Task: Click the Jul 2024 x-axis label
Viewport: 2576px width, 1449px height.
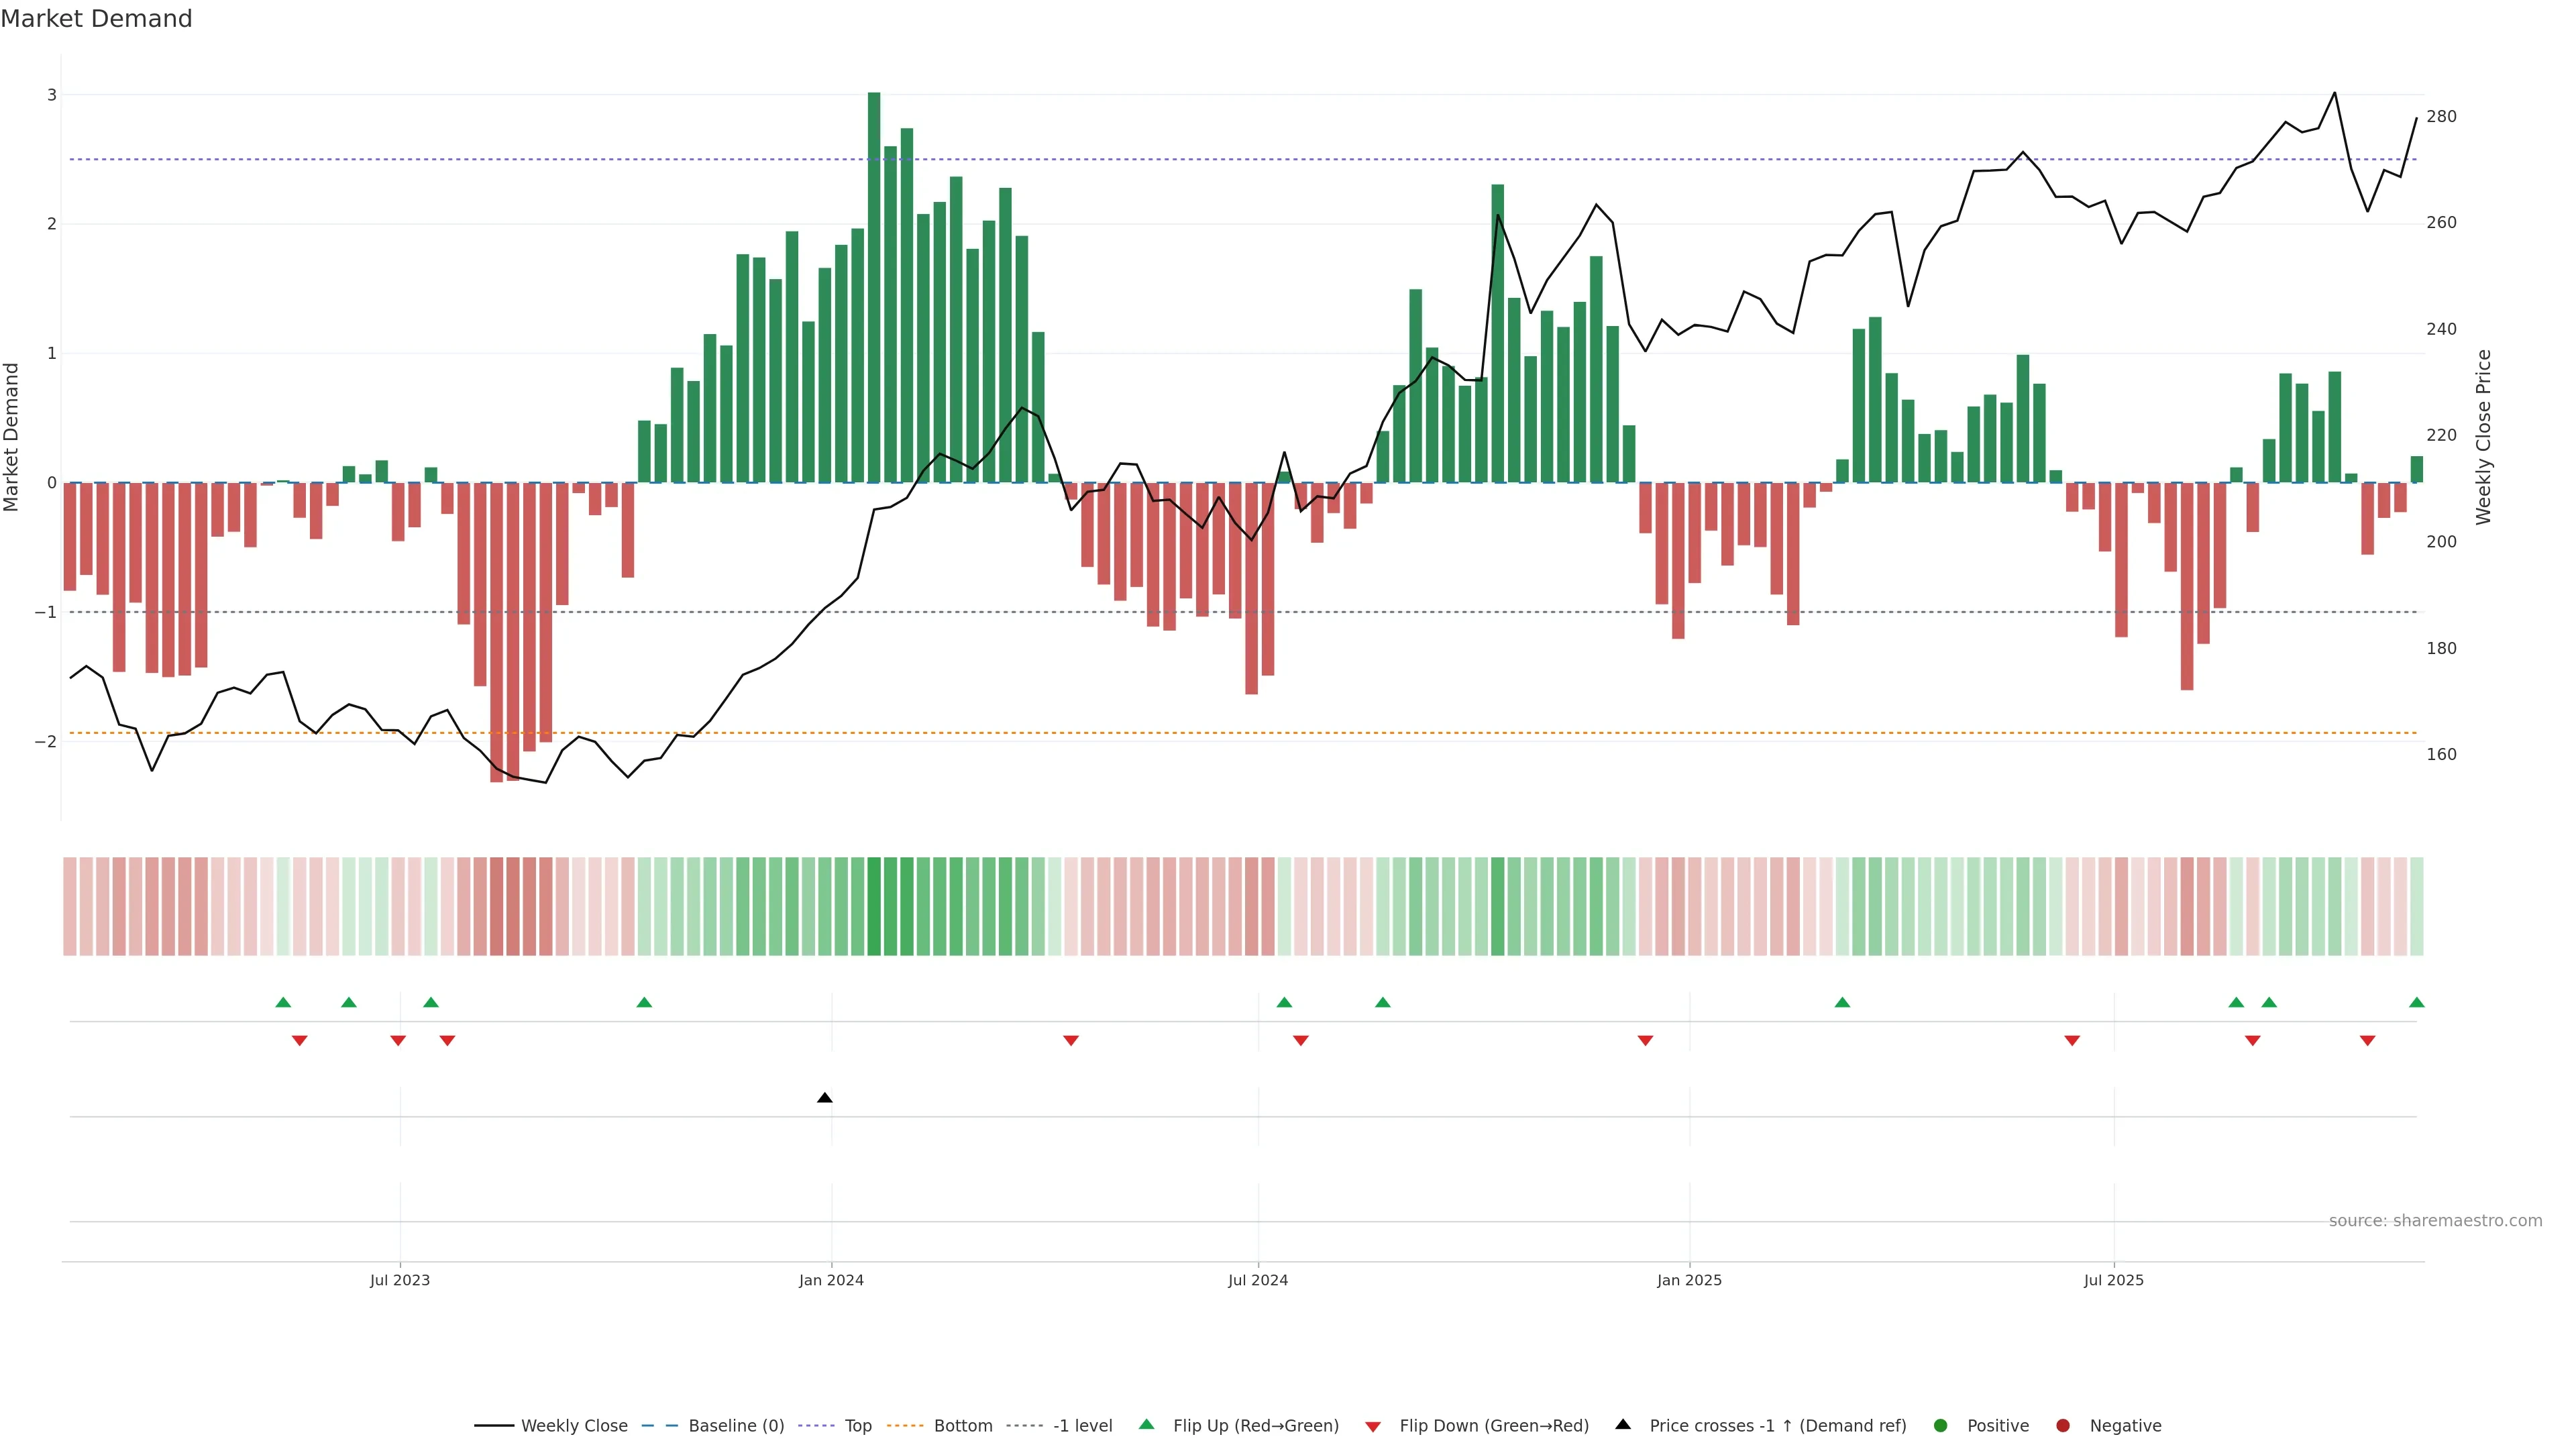Action: coord(1257,1281)
